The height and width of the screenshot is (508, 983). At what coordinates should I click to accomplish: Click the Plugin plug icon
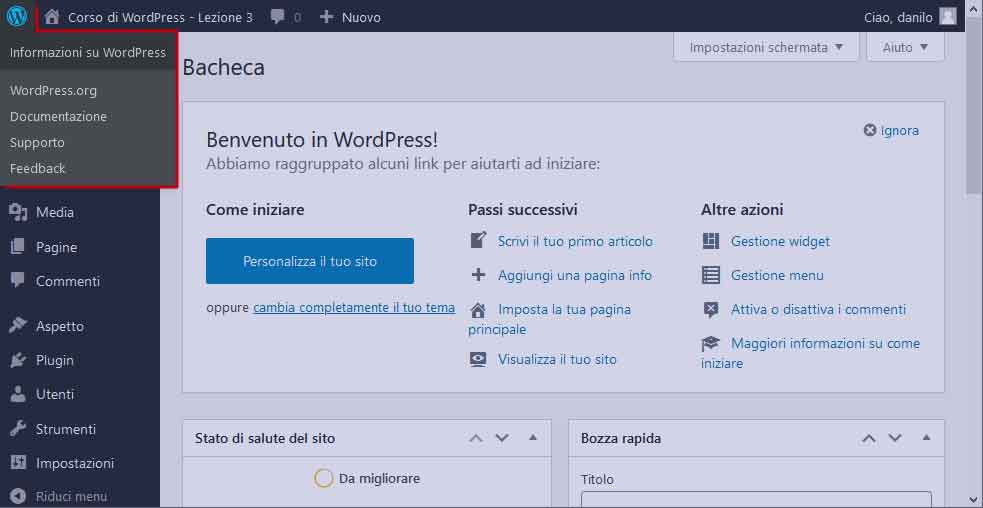18,360
